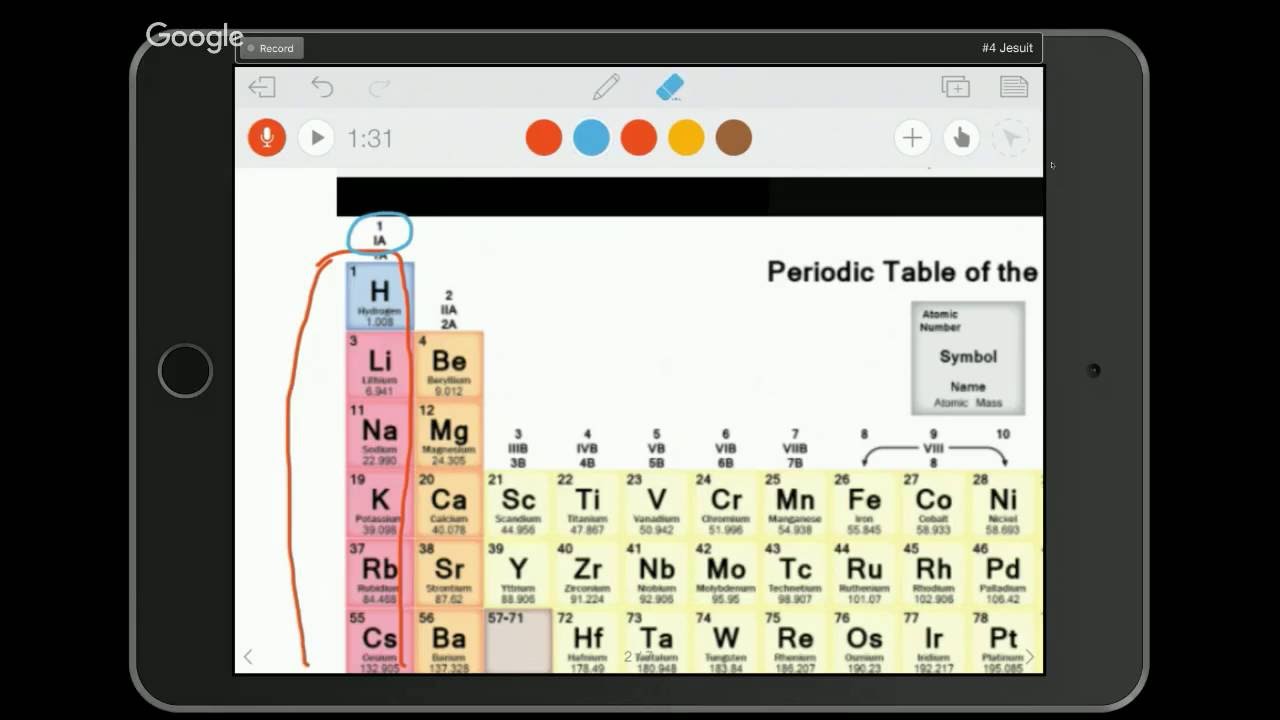
Task: Add a new slide icon
Action: pos(956,87)
